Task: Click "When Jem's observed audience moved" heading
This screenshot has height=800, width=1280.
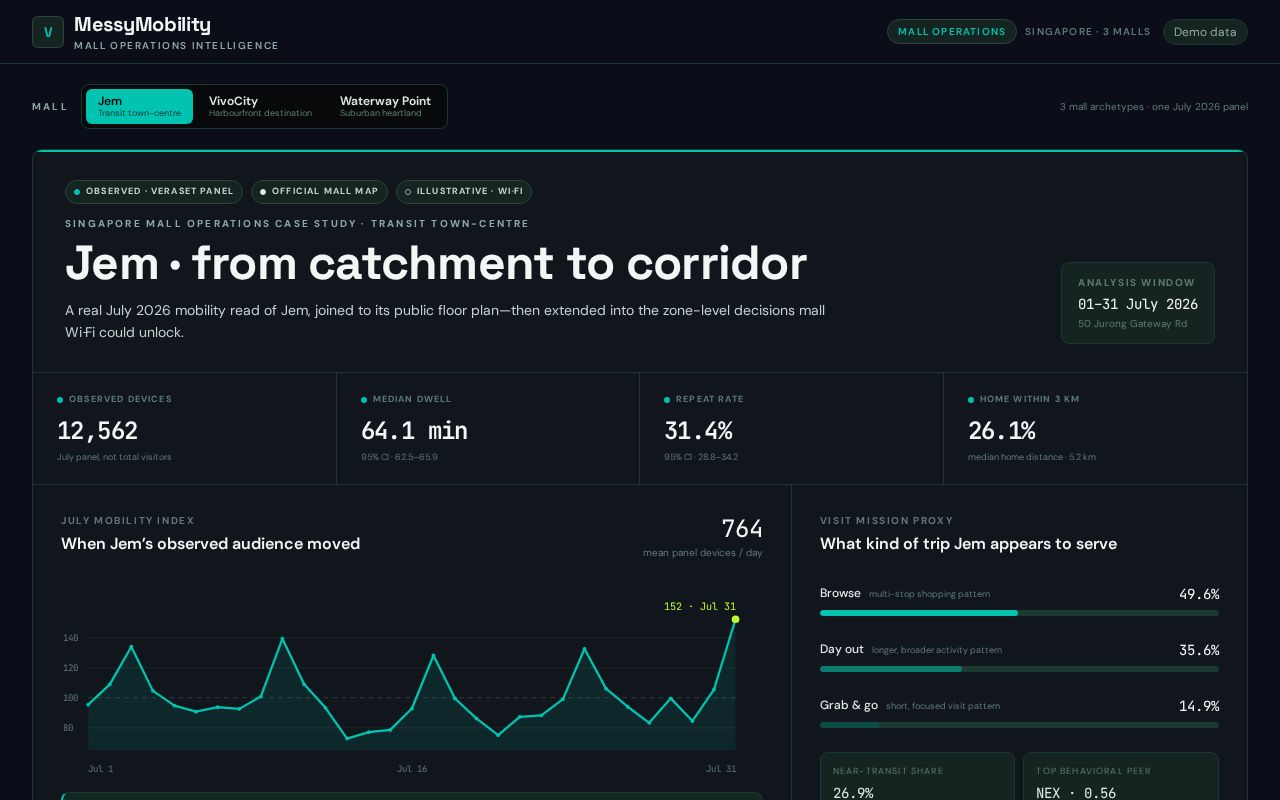Action: coord(210,544)
